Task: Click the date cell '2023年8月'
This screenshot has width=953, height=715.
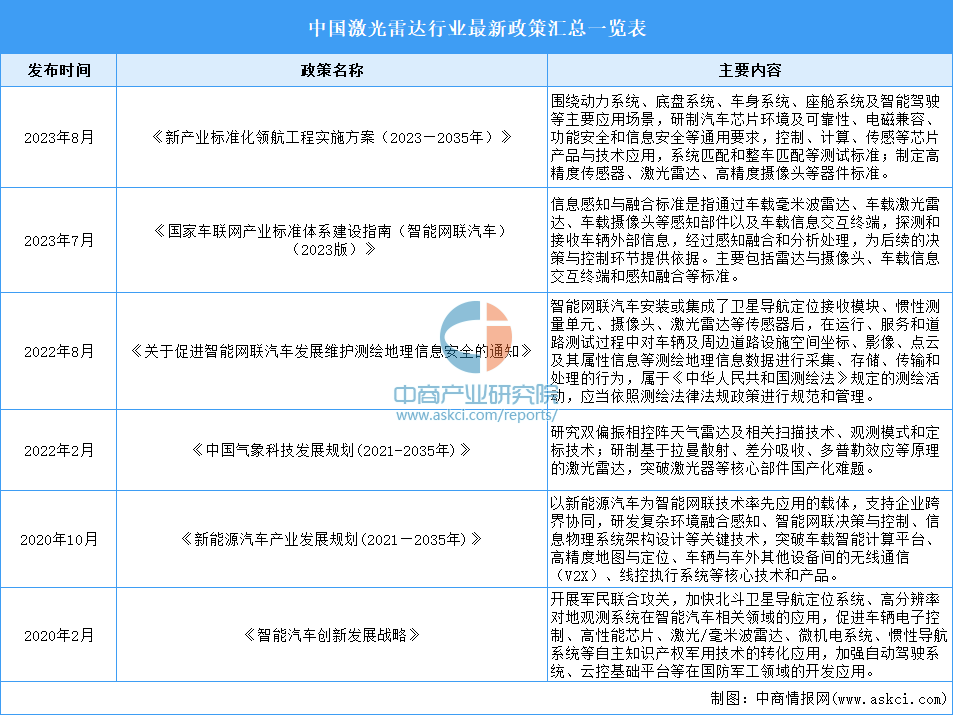Action: click(x=59, y=137)
